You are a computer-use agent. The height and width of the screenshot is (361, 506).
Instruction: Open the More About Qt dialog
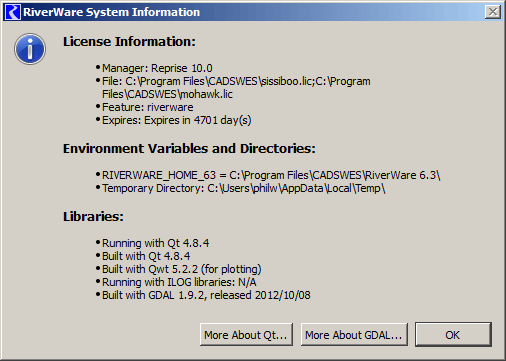(246, 334)
